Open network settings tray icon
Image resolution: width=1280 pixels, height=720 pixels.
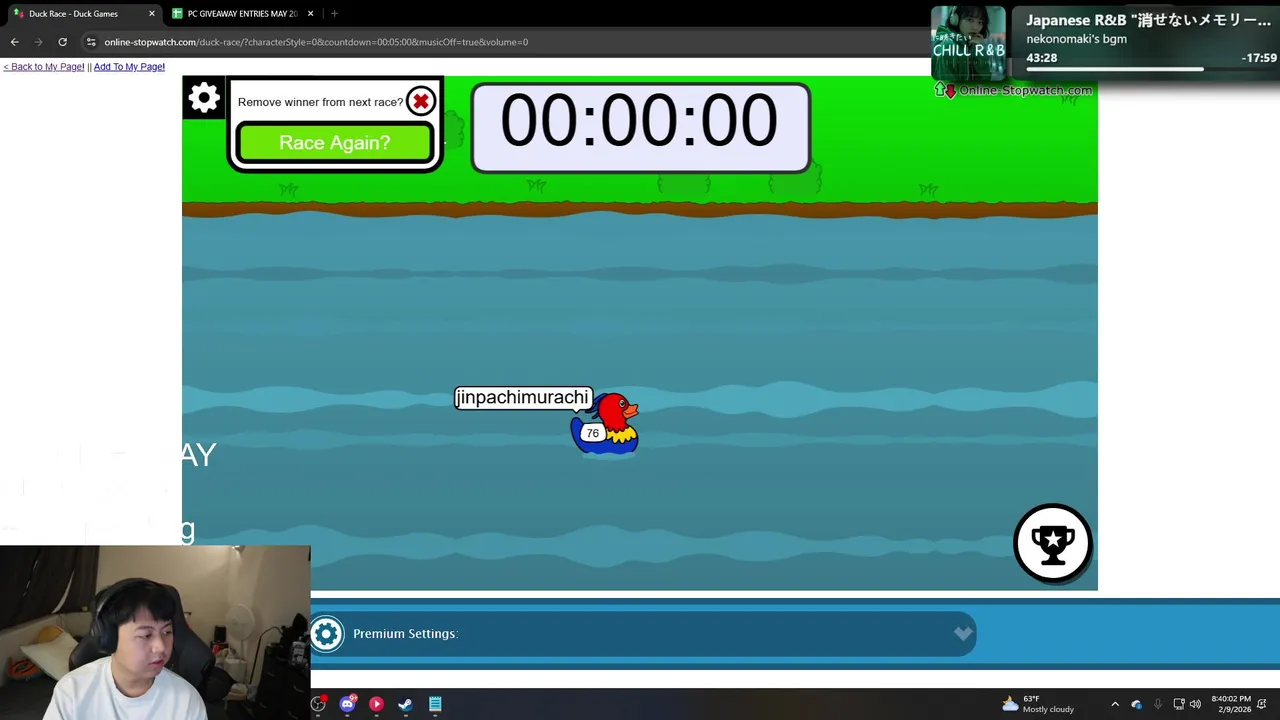[x=1178, y=704]
